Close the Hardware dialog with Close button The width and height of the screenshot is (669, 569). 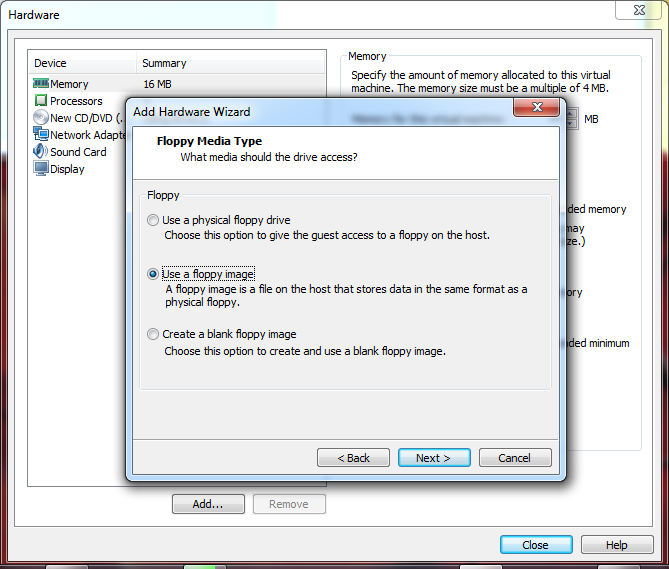click(536, 545)
